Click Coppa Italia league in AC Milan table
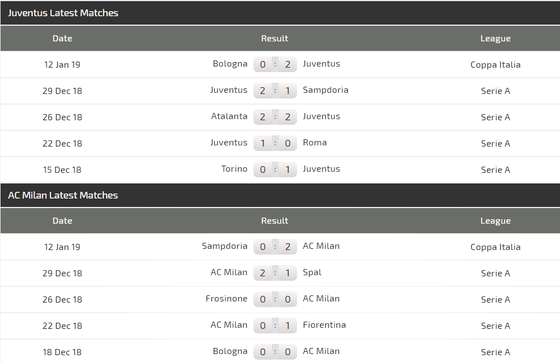The image size is (560, 363). point(495,247)
